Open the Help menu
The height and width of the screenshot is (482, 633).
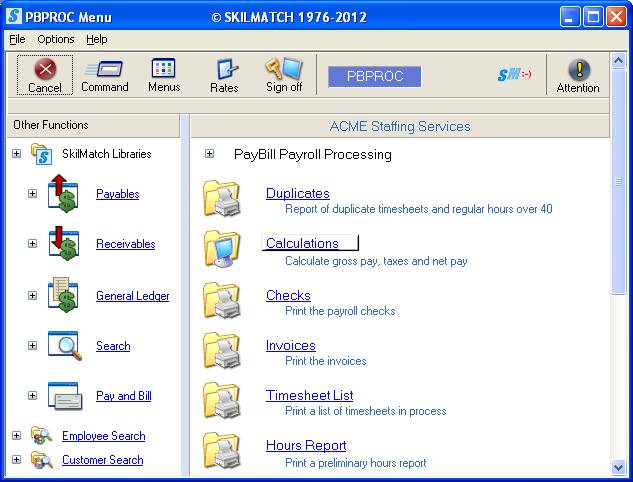click(96, 39)
